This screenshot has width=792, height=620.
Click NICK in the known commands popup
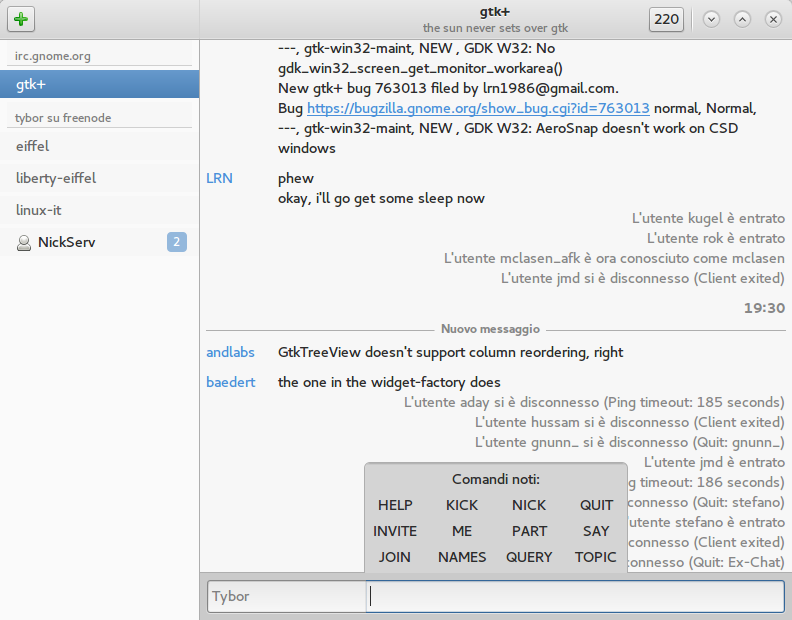(529, 505)
